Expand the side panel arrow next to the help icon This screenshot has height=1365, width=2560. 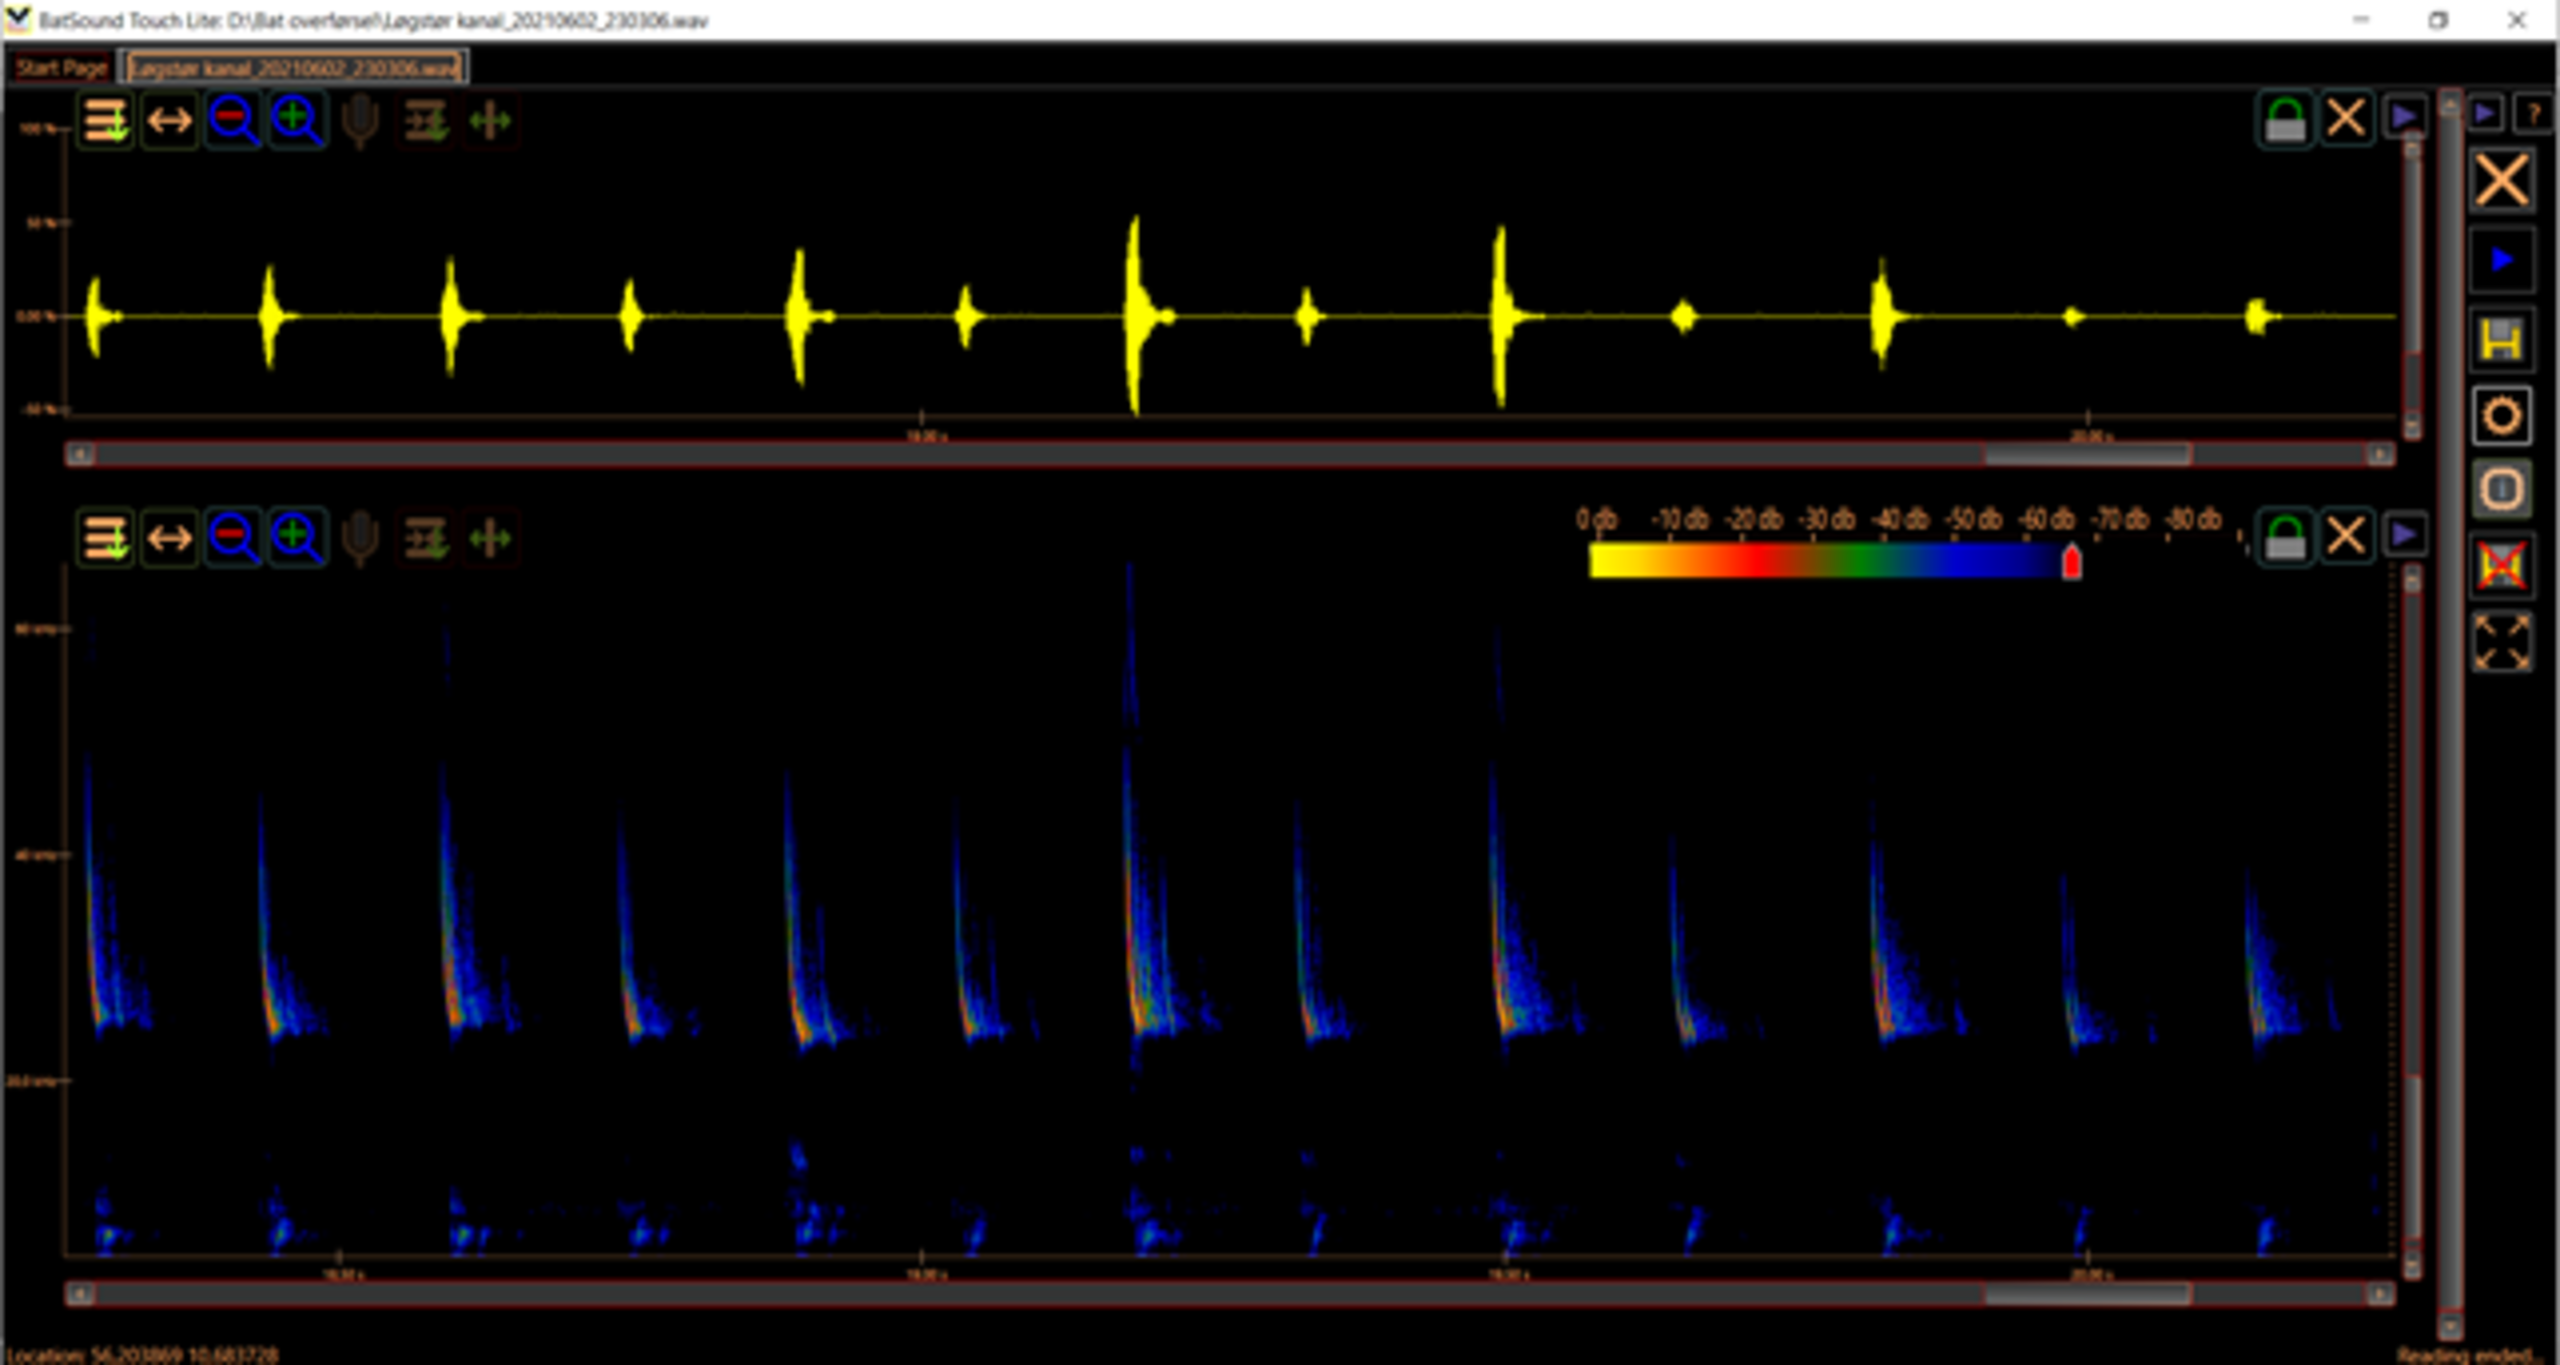(2485, 113)
